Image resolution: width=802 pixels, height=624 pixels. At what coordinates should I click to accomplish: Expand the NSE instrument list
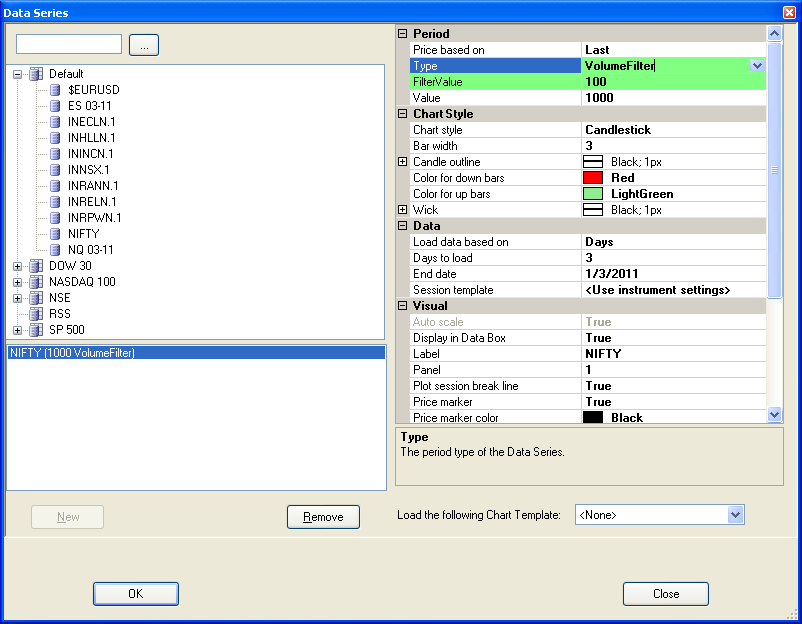pyautogui.click(x=17, y=298)
